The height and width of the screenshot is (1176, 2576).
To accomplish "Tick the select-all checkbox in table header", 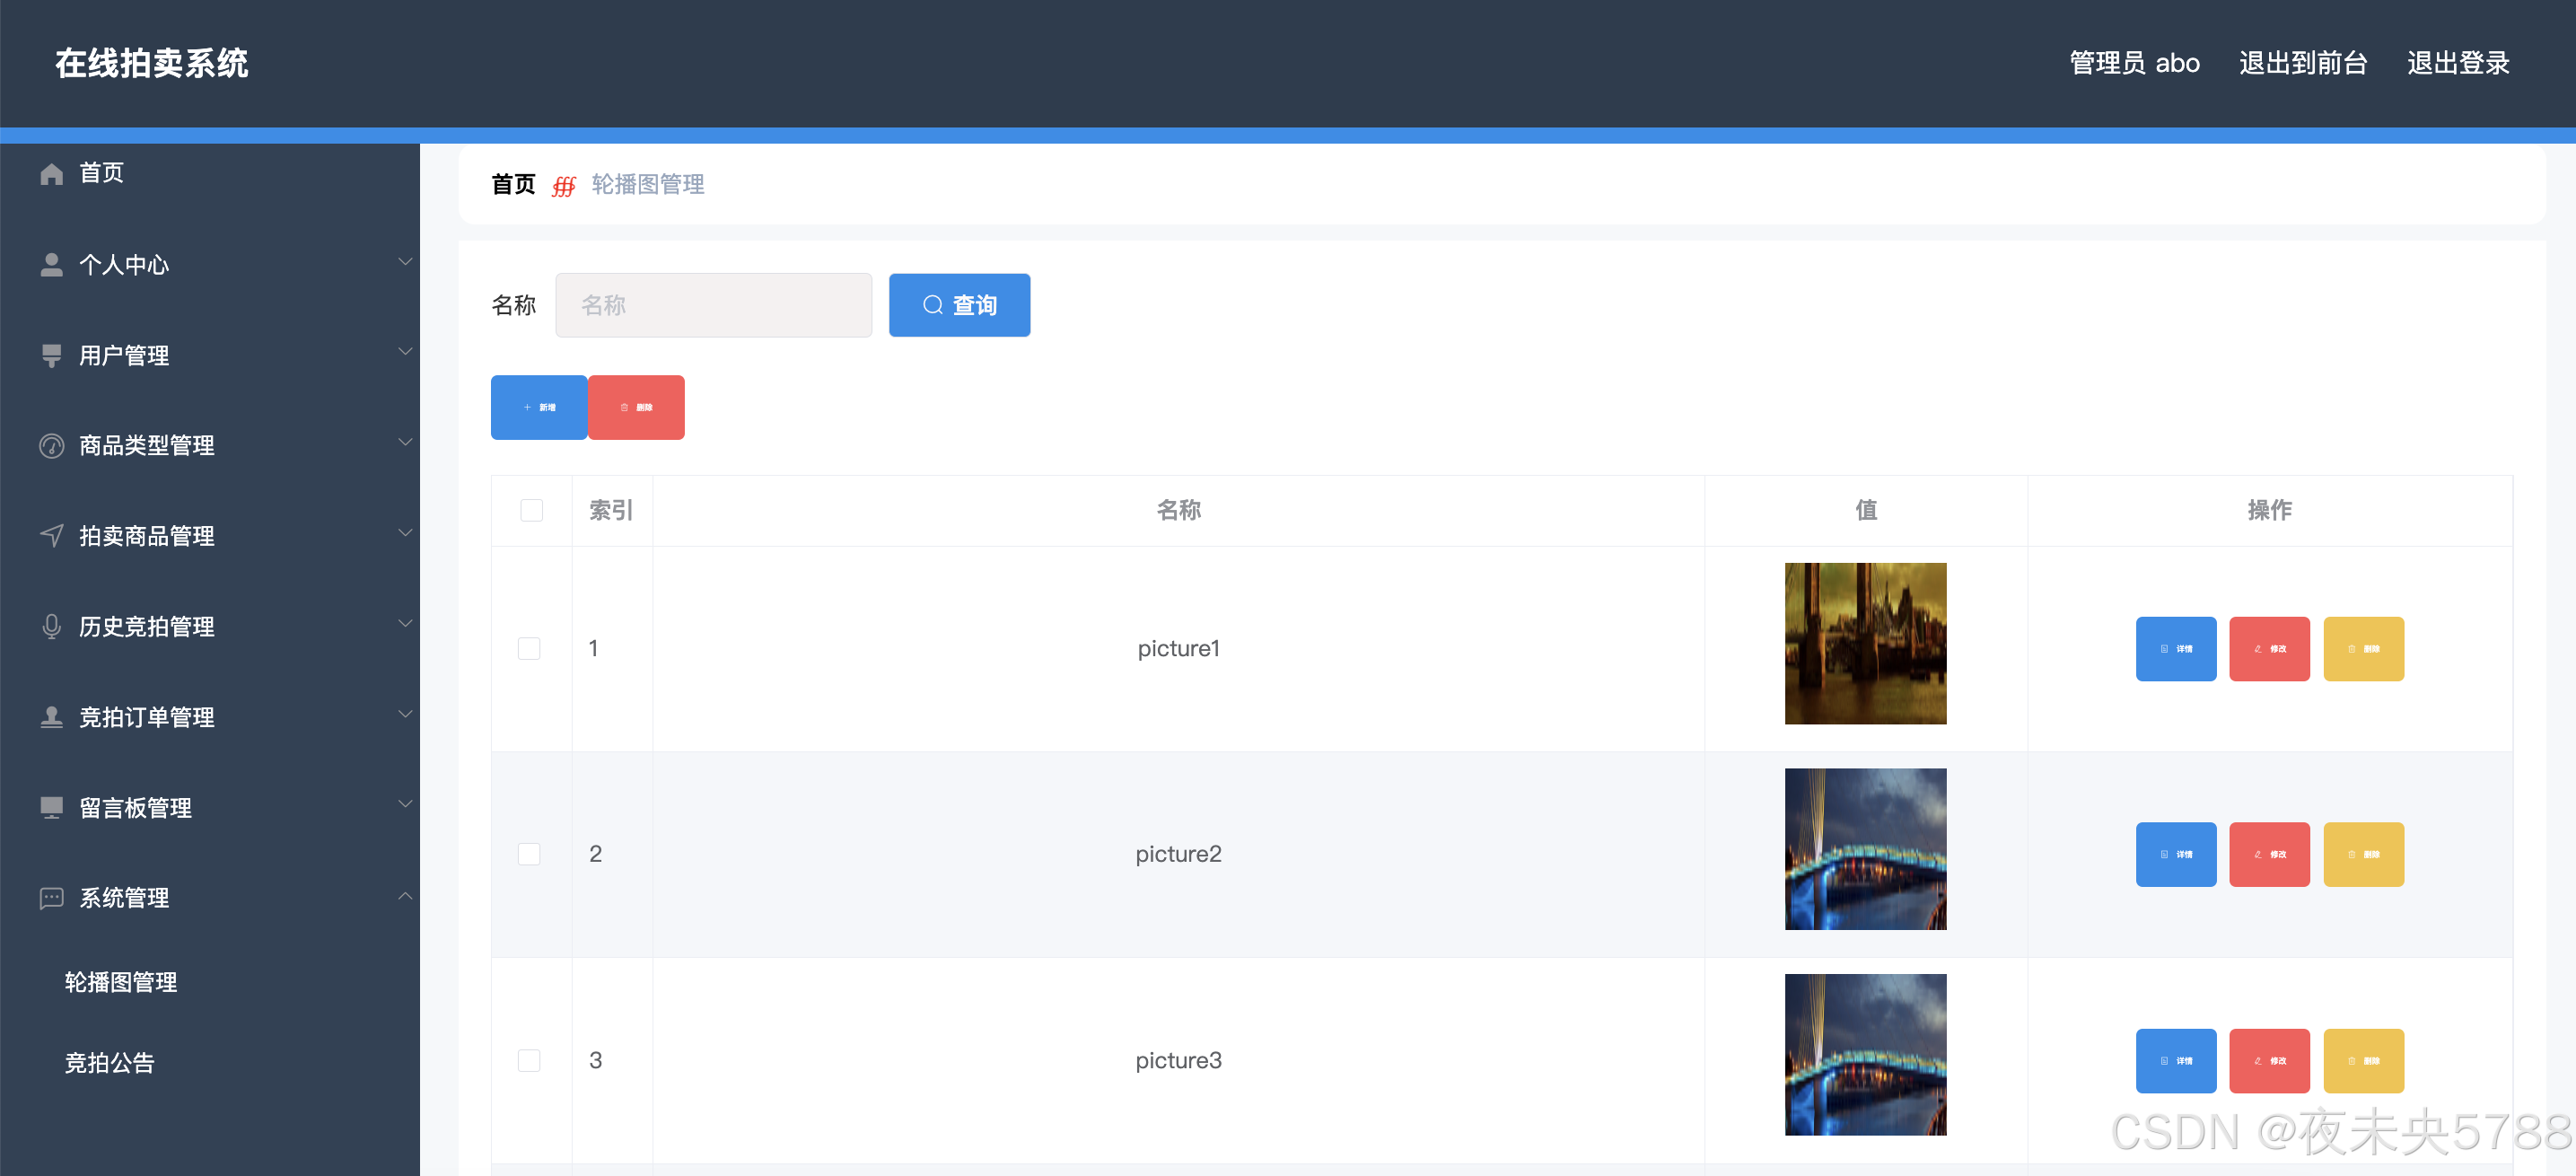I will click(531, 510).
